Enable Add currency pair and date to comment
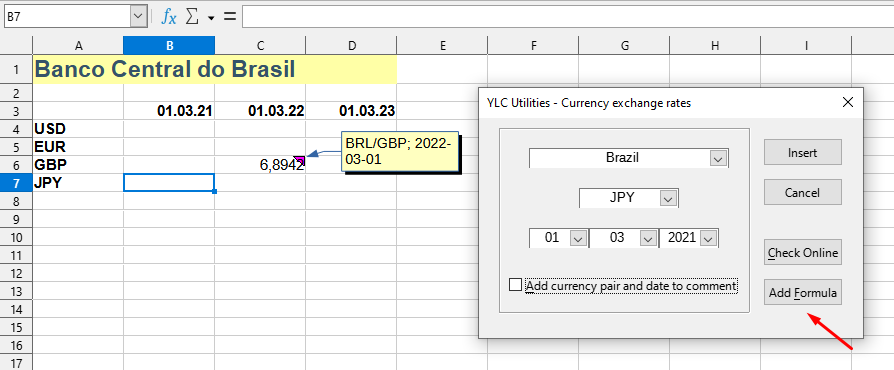894x370 pixels. [x=515, y=284]
